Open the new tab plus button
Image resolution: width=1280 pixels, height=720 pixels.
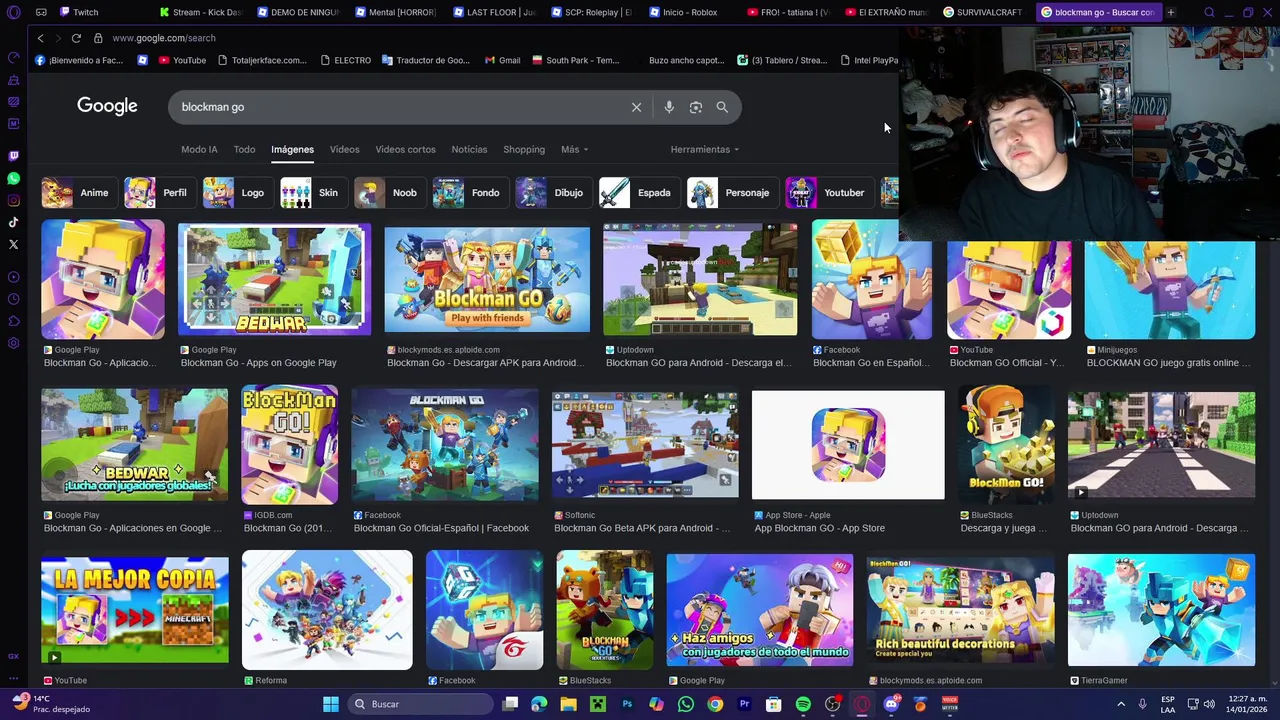pos(1170,12)
